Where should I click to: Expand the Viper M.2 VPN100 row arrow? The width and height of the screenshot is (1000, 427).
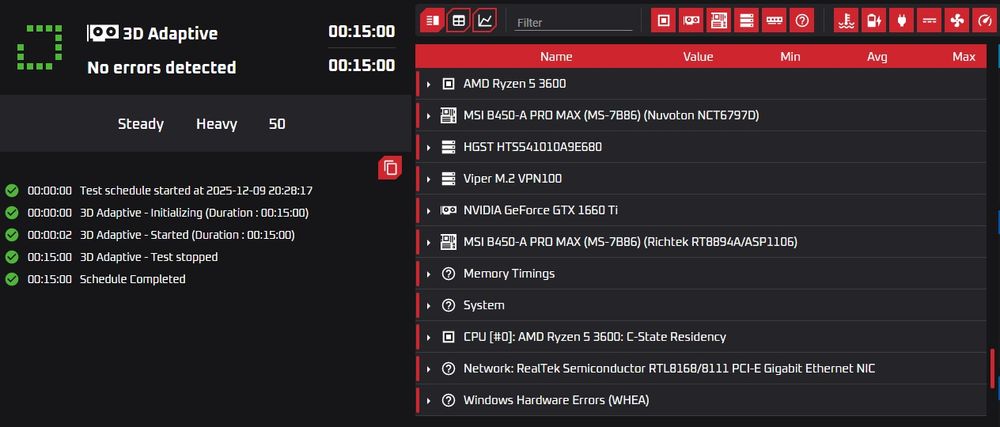coord(429,179)
